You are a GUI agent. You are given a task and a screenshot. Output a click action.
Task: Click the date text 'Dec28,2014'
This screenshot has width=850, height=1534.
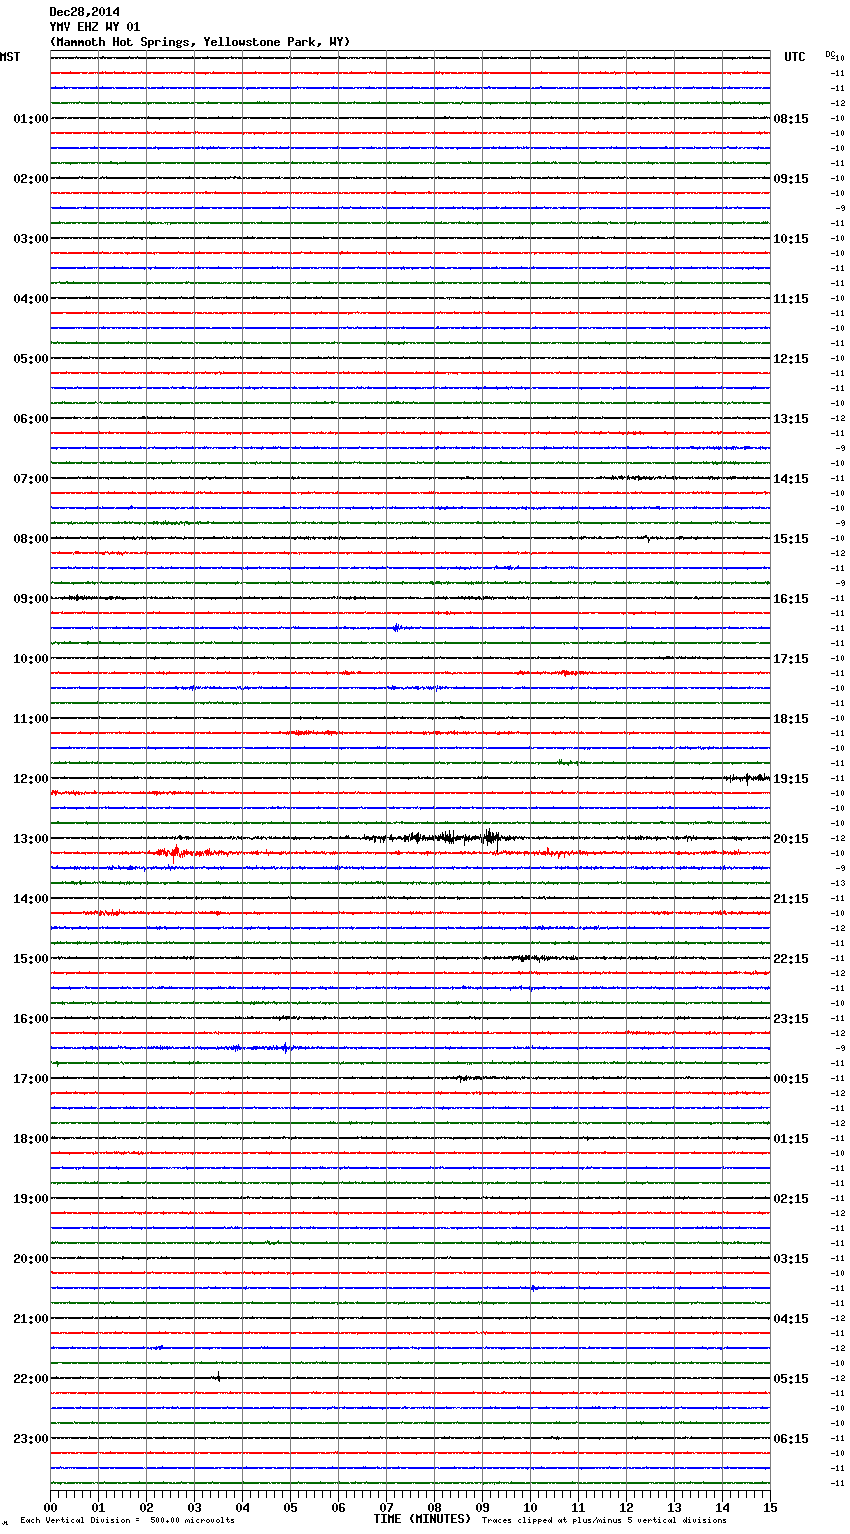(84, 12)
